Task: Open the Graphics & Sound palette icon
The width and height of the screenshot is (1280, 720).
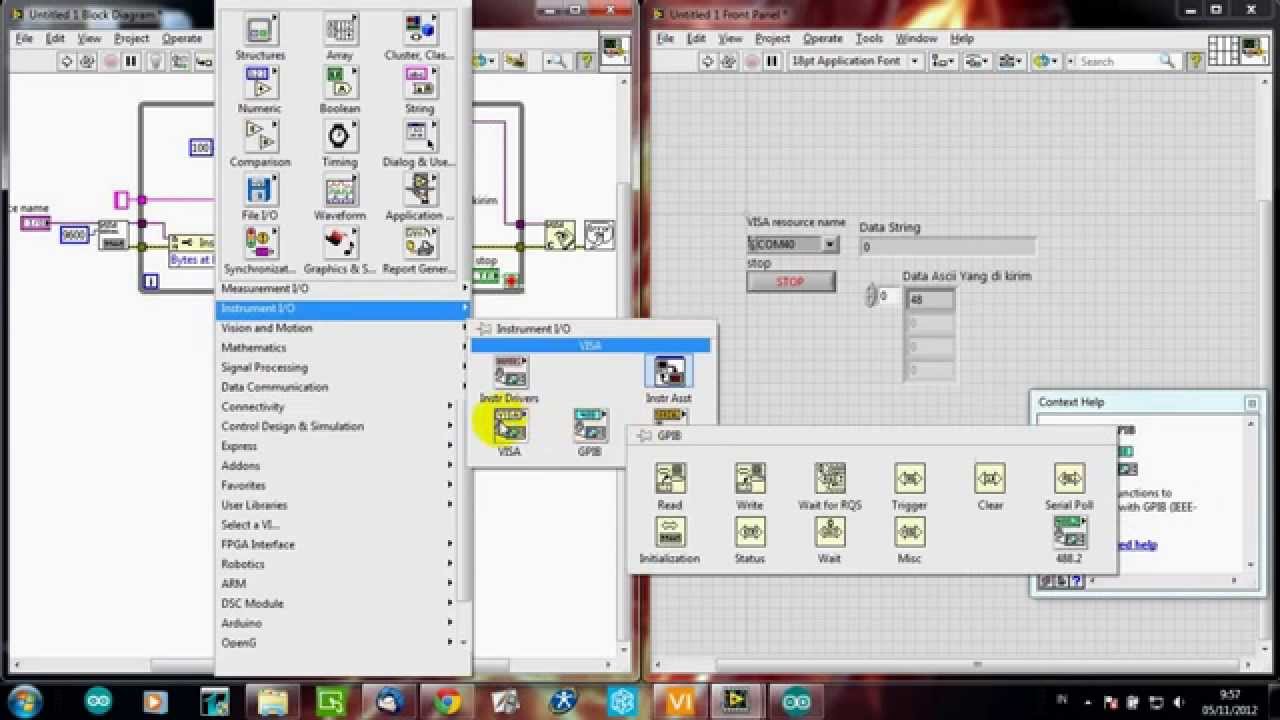Action: tap(340, 242)
